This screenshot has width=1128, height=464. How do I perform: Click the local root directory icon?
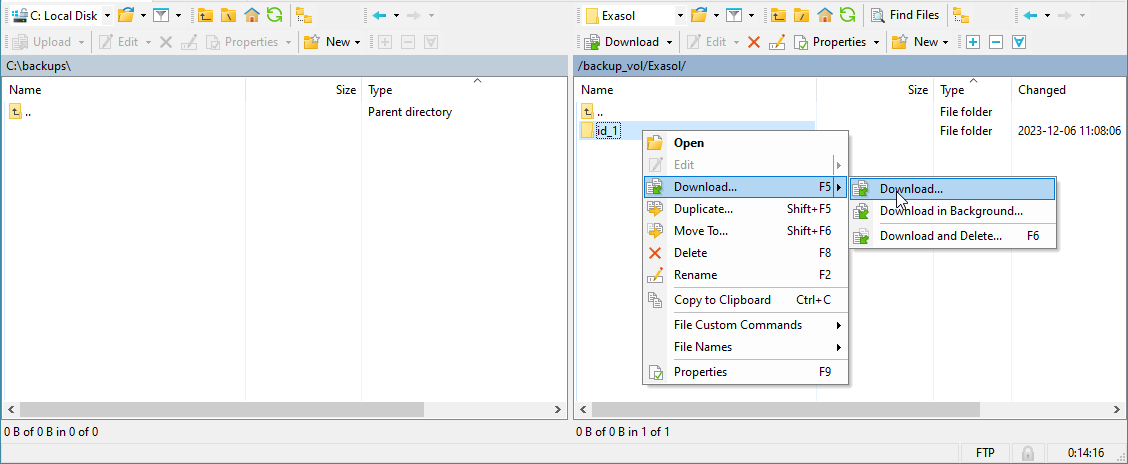pyautogui.click(x=229, y=15)
